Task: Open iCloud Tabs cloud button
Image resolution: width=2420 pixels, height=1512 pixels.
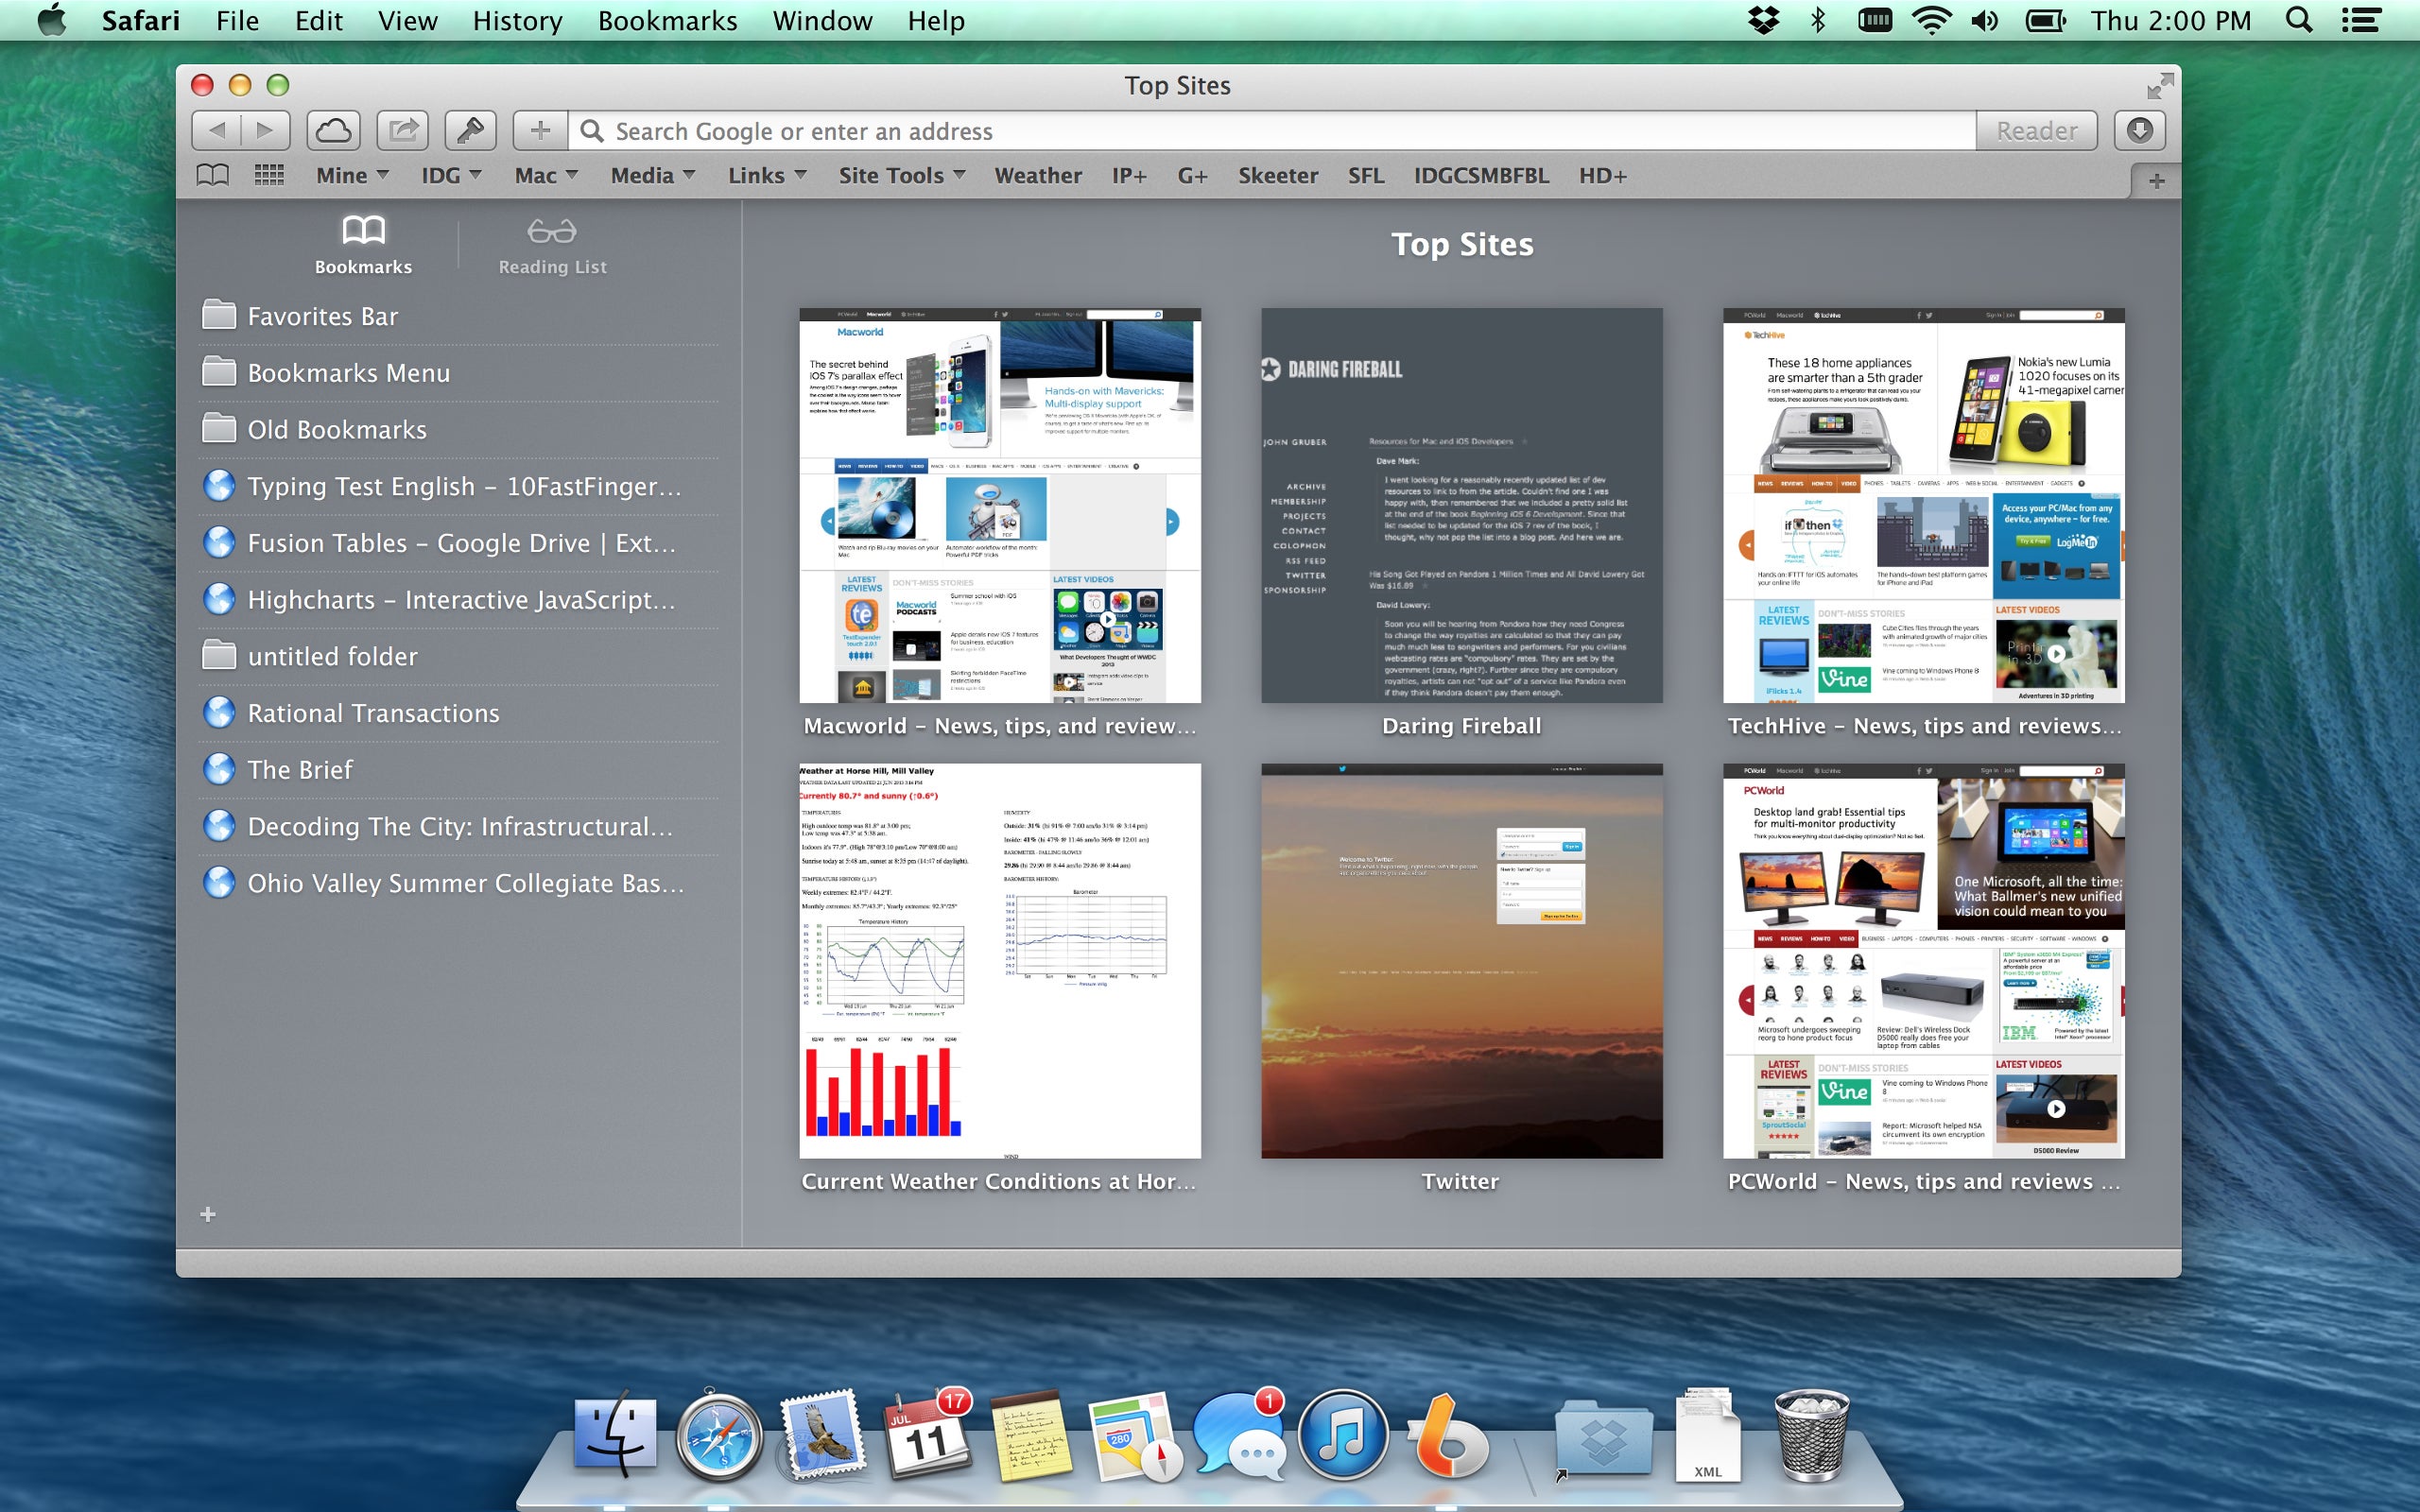Action: coord(333,130)
